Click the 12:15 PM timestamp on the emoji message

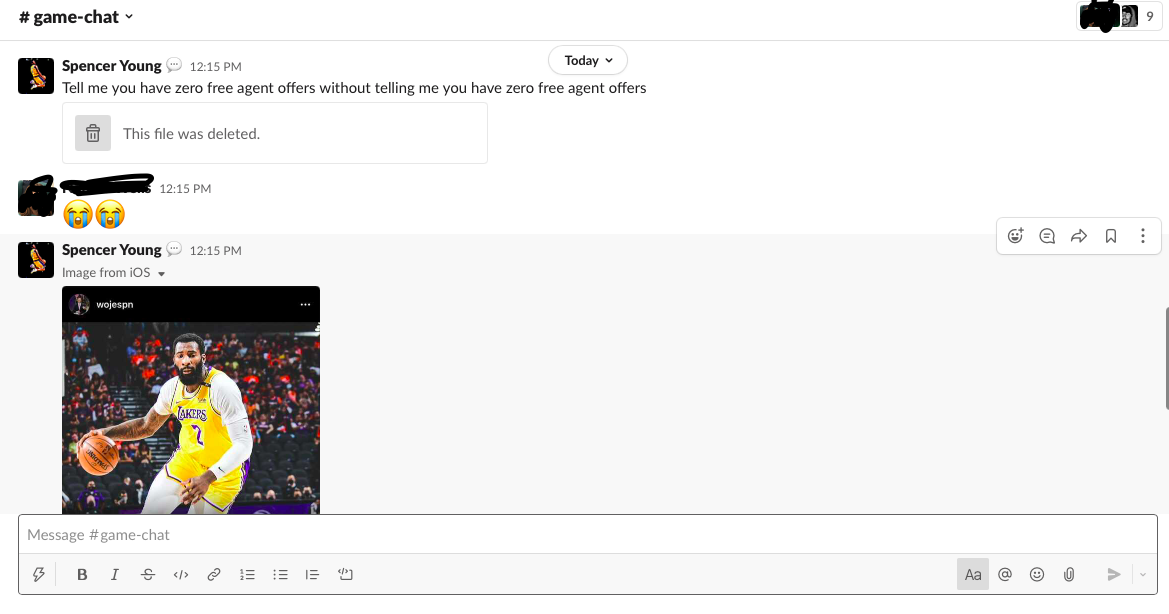tap(185, 189)
